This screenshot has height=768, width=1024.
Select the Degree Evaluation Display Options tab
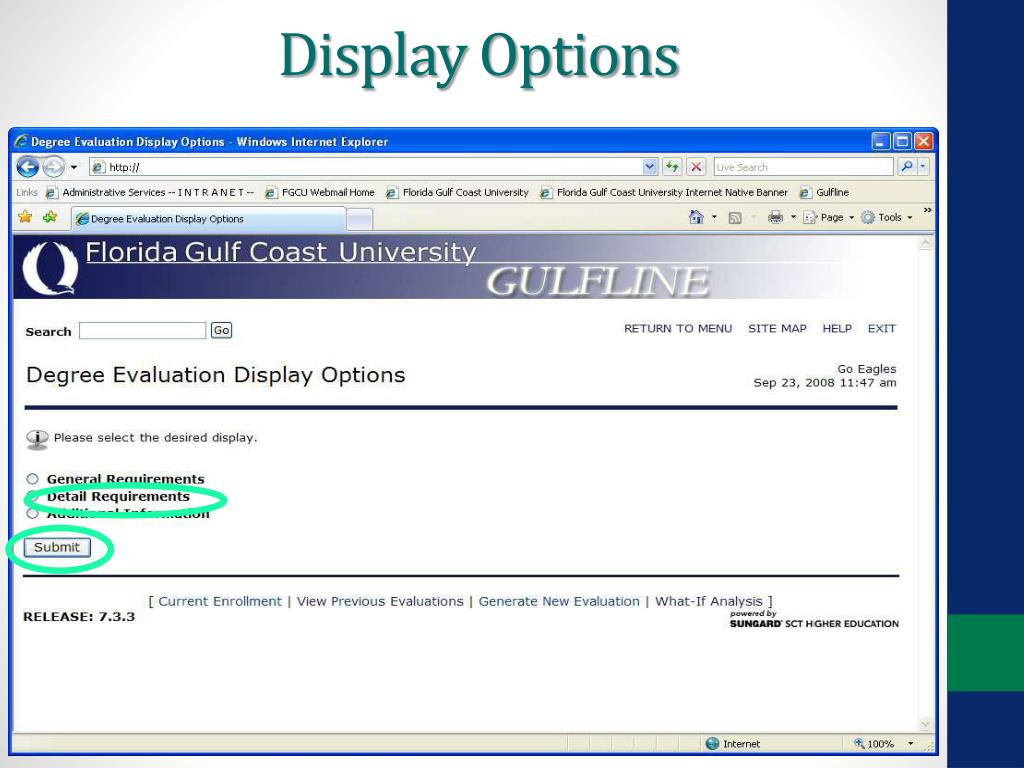(208, 219)
